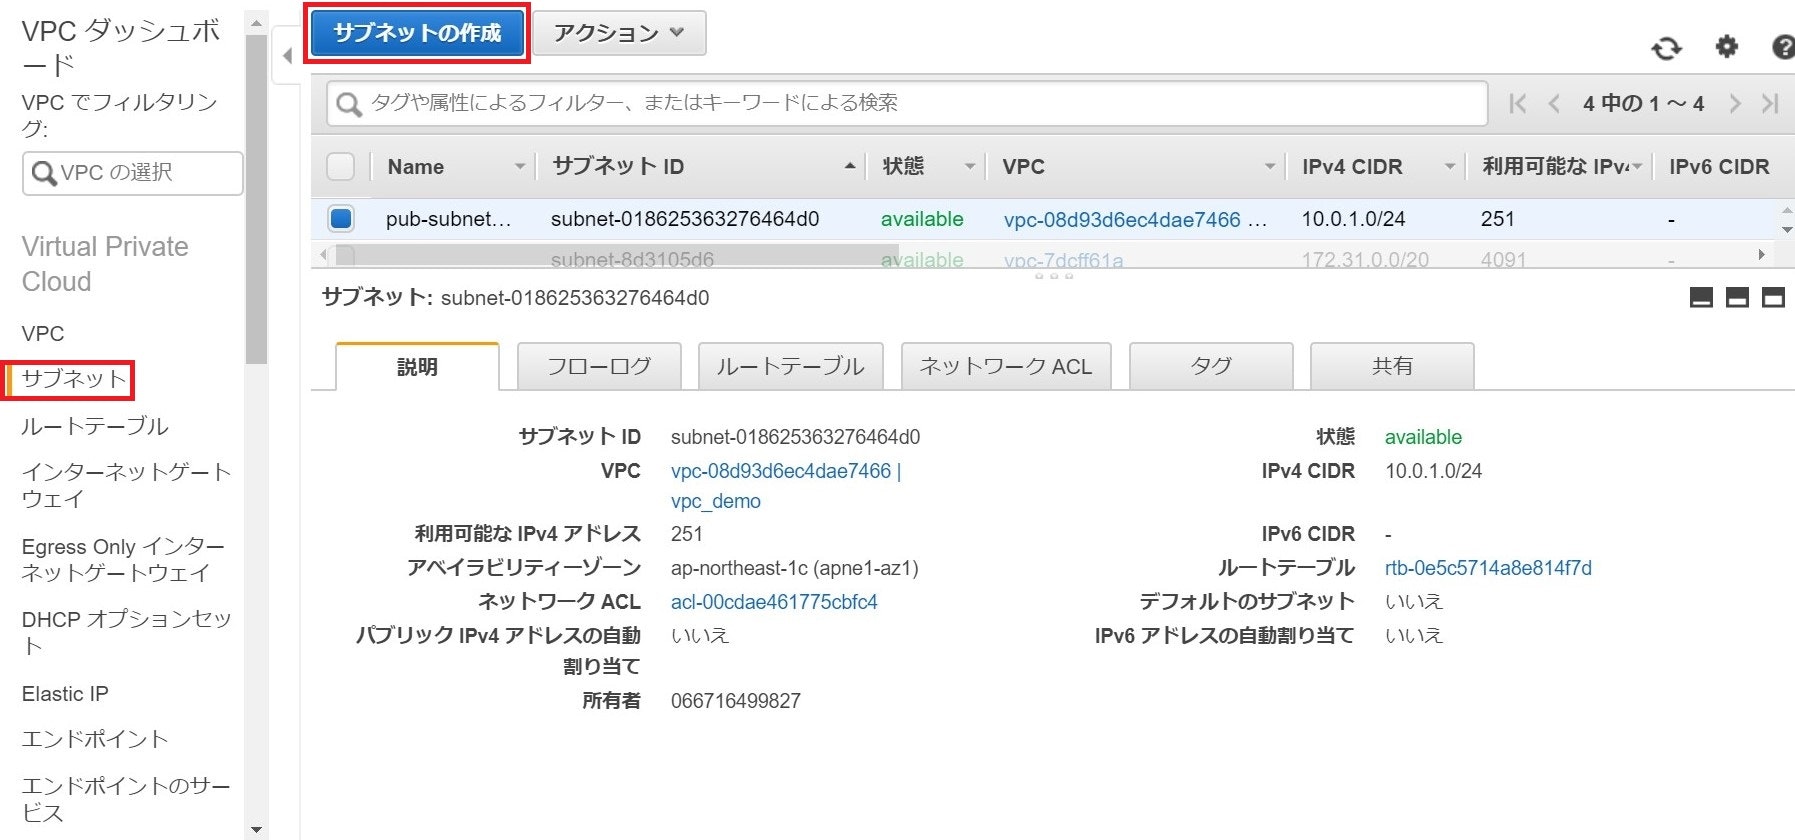Image resolution: width=1795 pixels, height=840 pixels.
Task: Focus the VPC の選択 filter field
Action: (x=132, y=173)
